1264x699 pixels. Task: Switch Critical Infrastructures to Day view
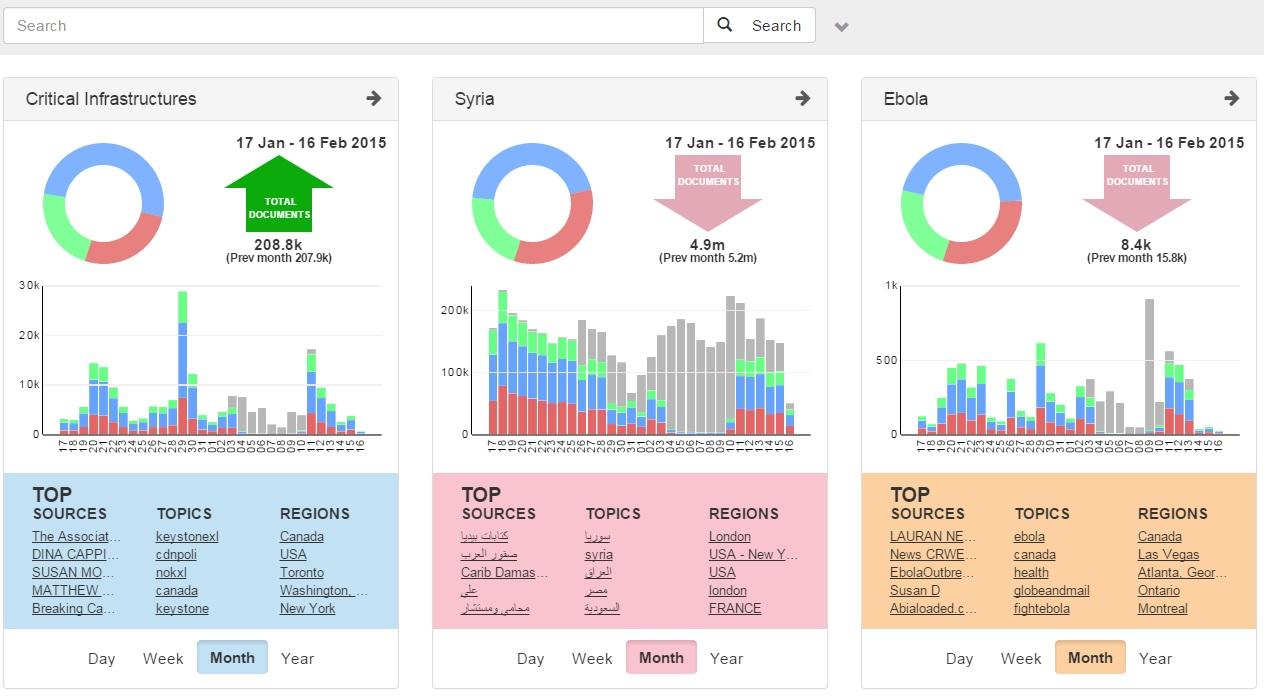(101, 658)
